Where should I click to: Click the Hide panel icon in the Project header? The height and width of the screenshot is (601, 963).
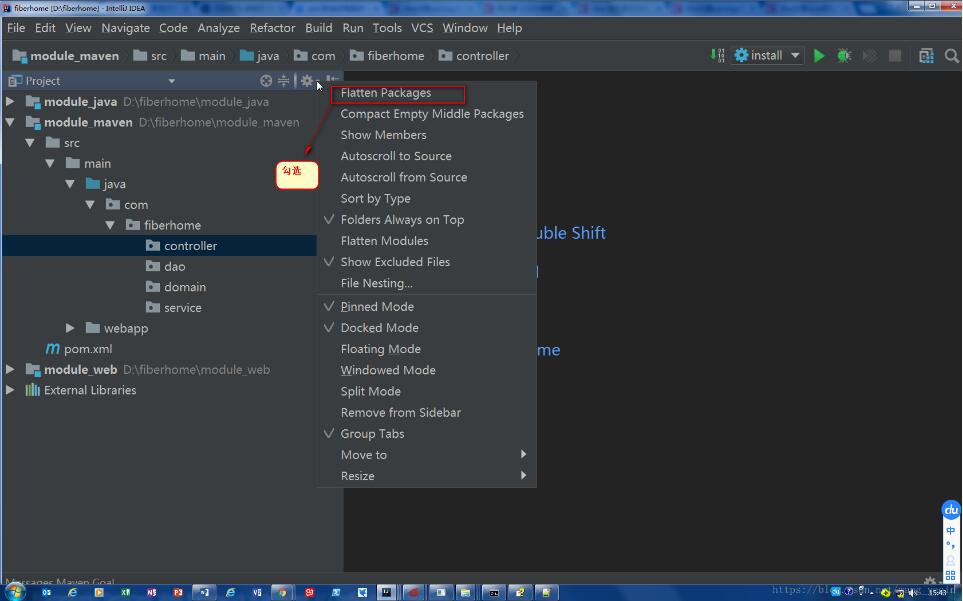[x=332, y=79]
